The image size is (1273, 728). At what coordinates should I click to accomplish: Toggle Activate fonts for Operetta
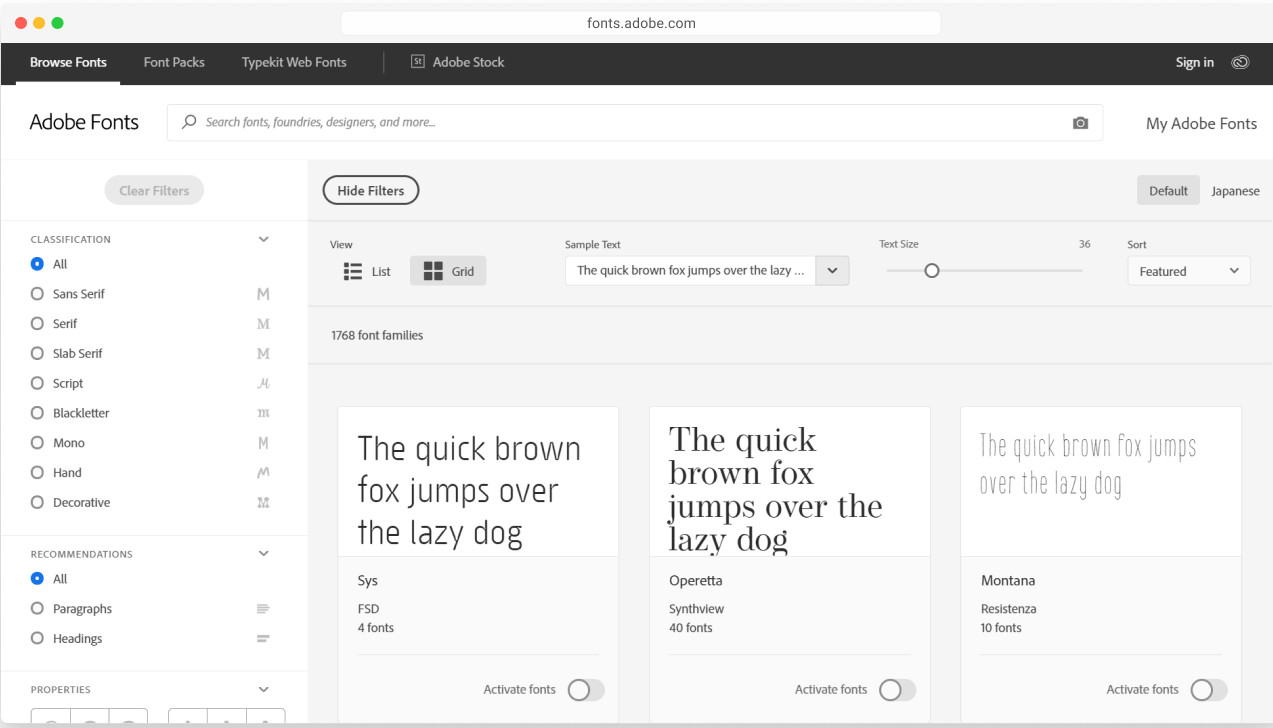point(897,690)
